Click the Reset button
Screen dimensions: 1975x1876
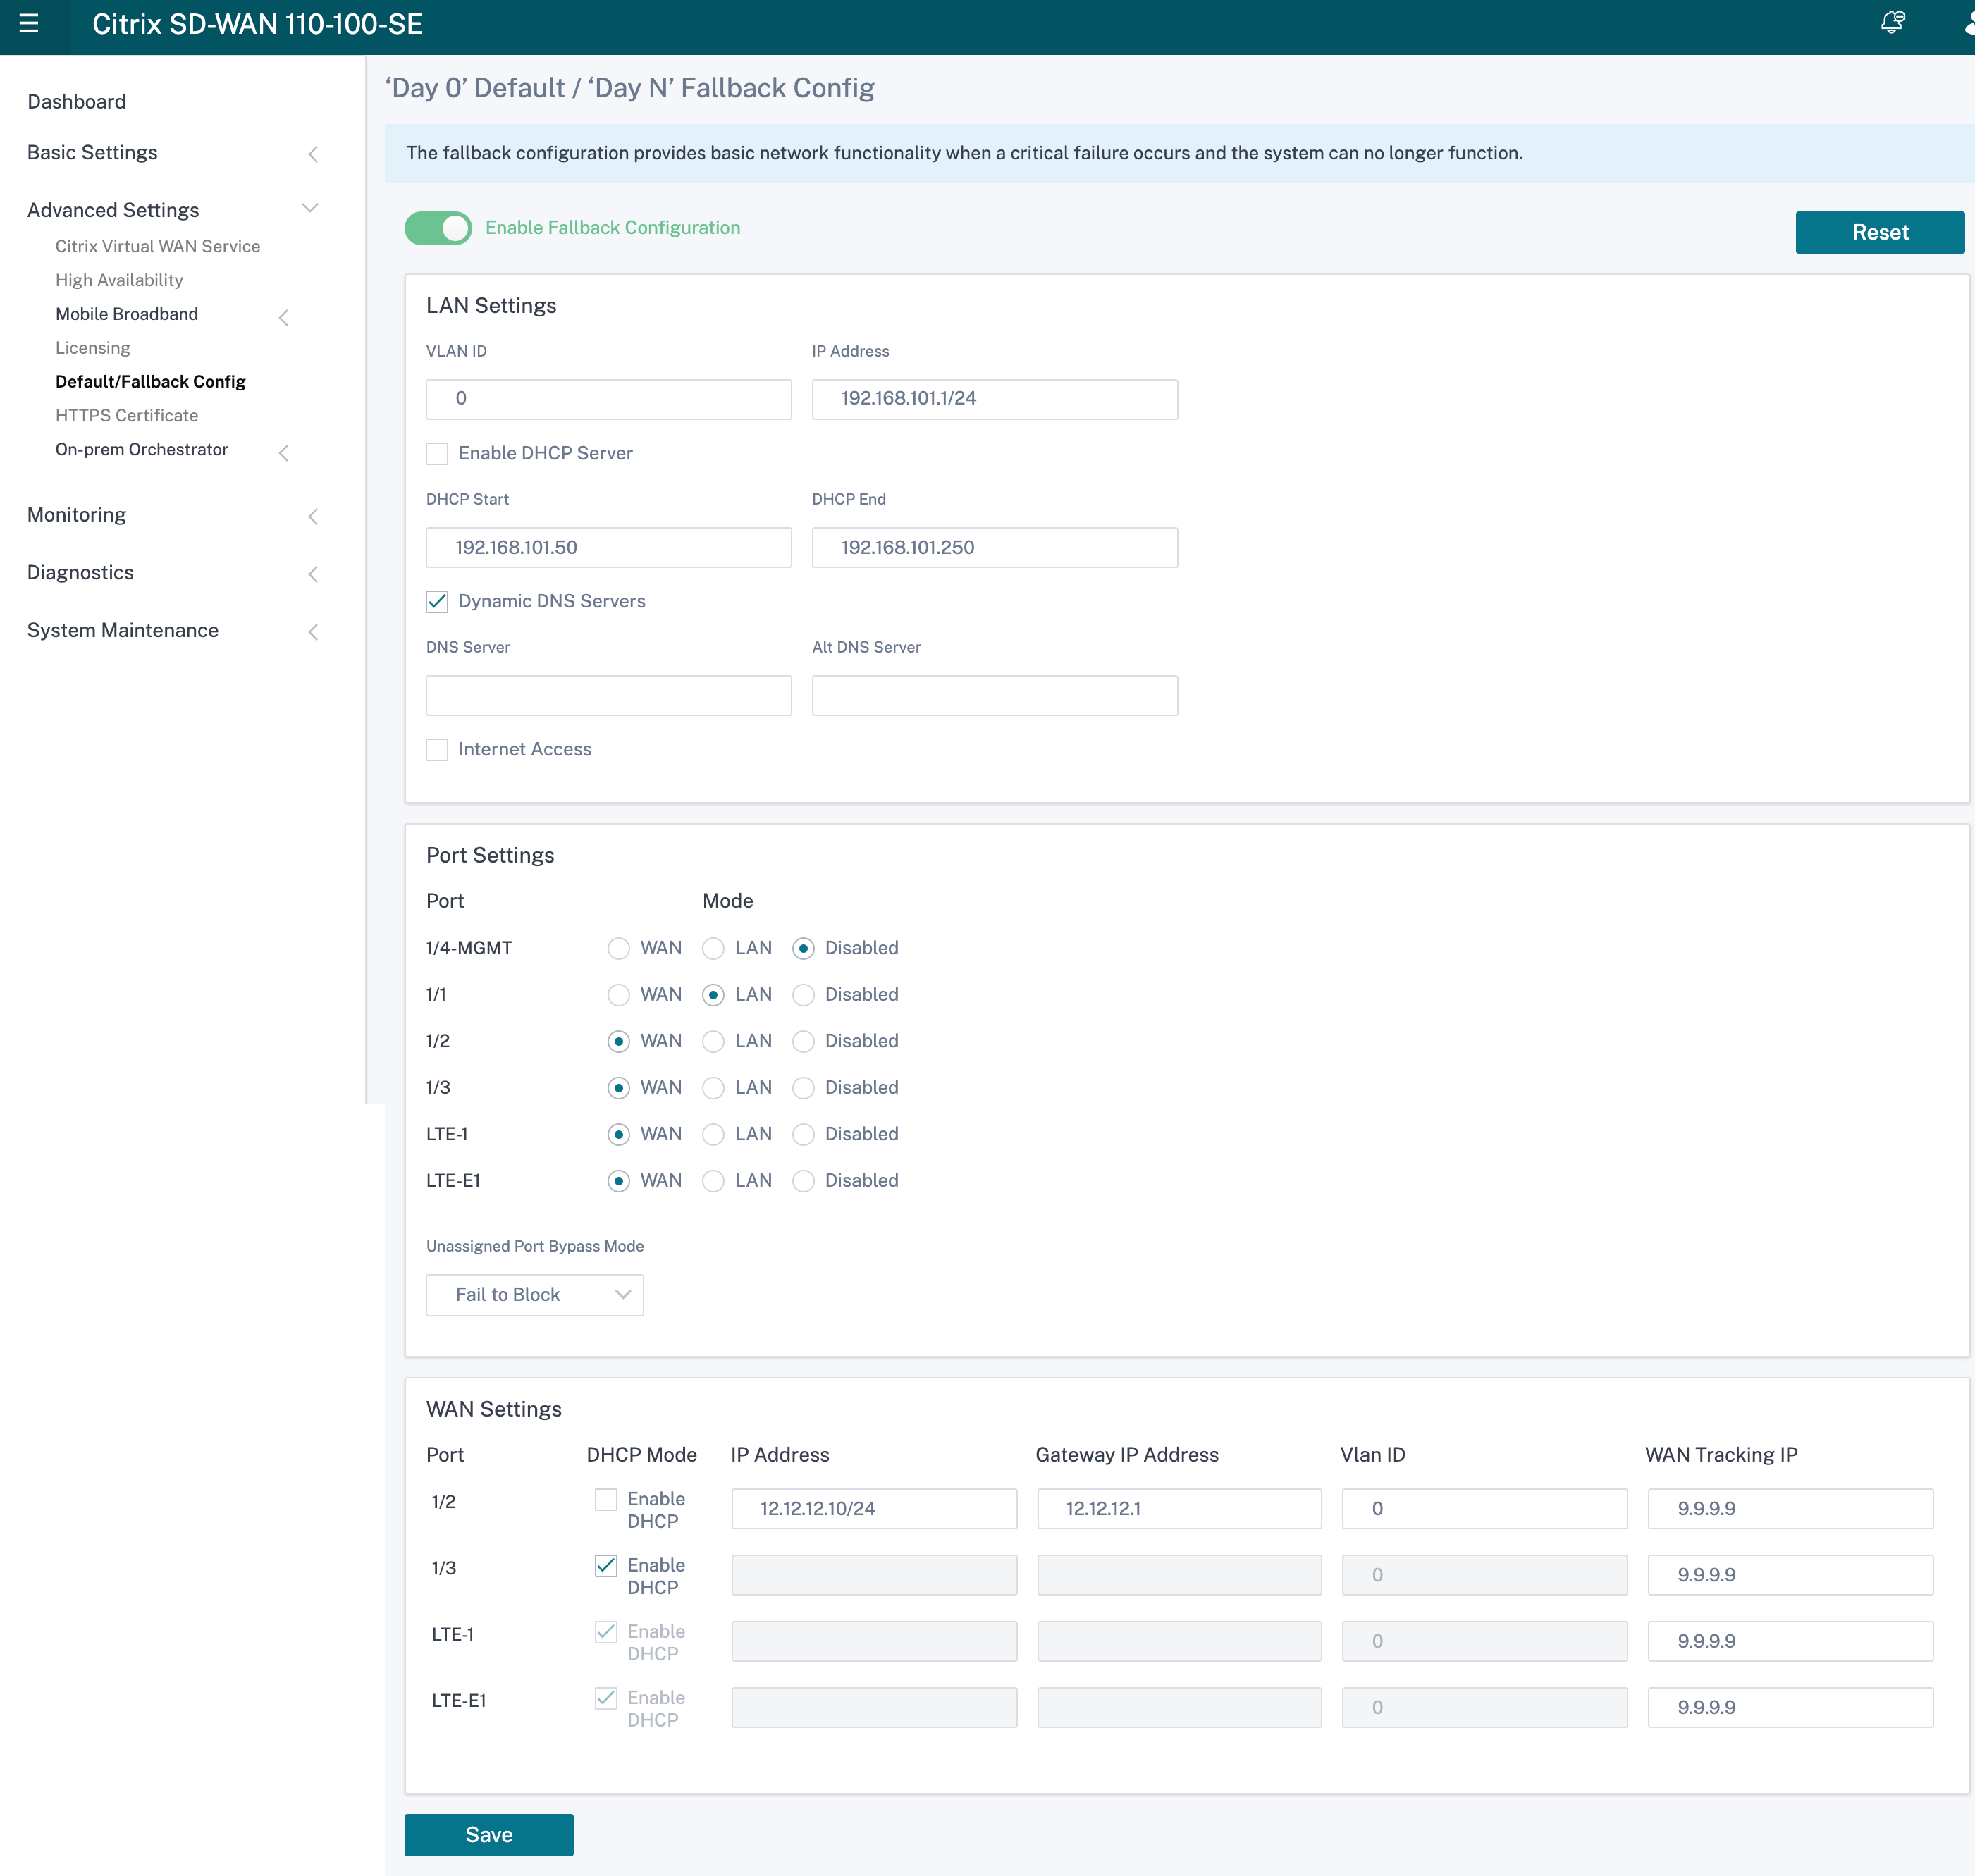pyautogui.click(x=1880, y=232)
